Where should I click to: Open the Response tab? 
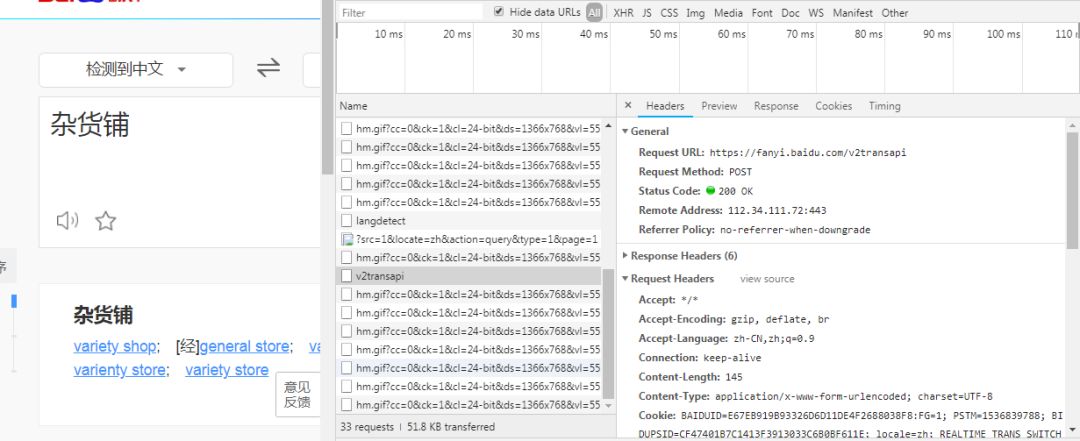(x=776, y=106)
